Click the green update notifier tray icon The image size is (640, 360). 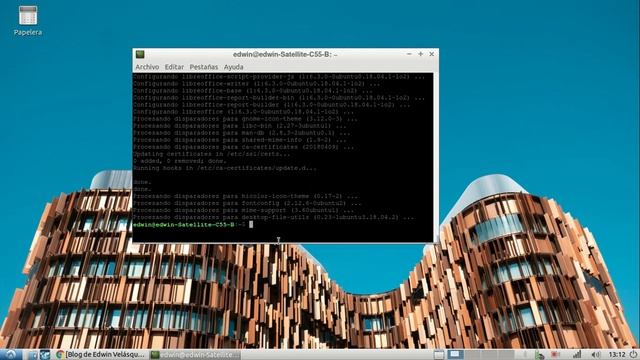pos(540,355)
